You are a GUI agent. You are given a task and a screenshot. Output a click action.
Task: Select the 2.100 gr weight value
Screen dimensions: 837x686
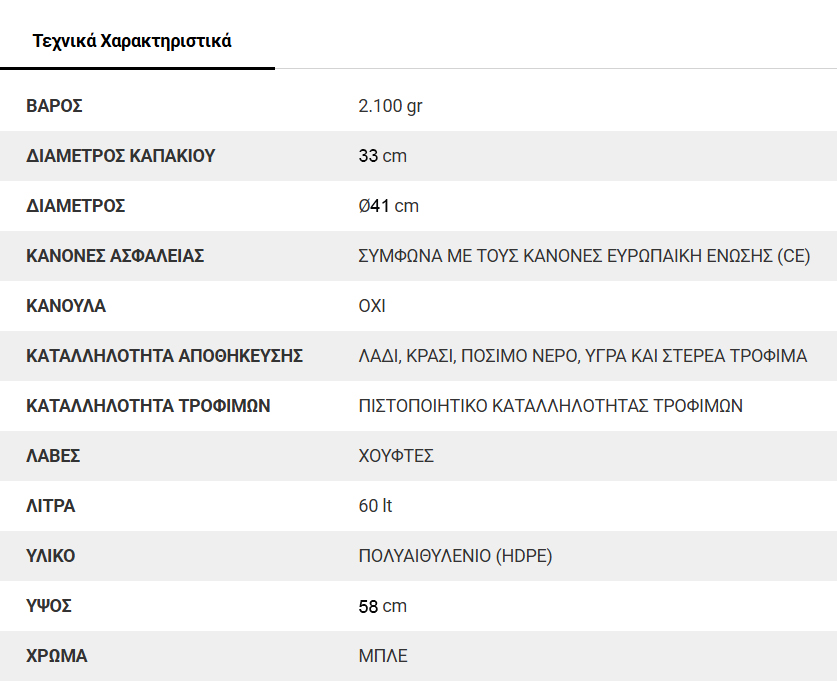(390, 106)
